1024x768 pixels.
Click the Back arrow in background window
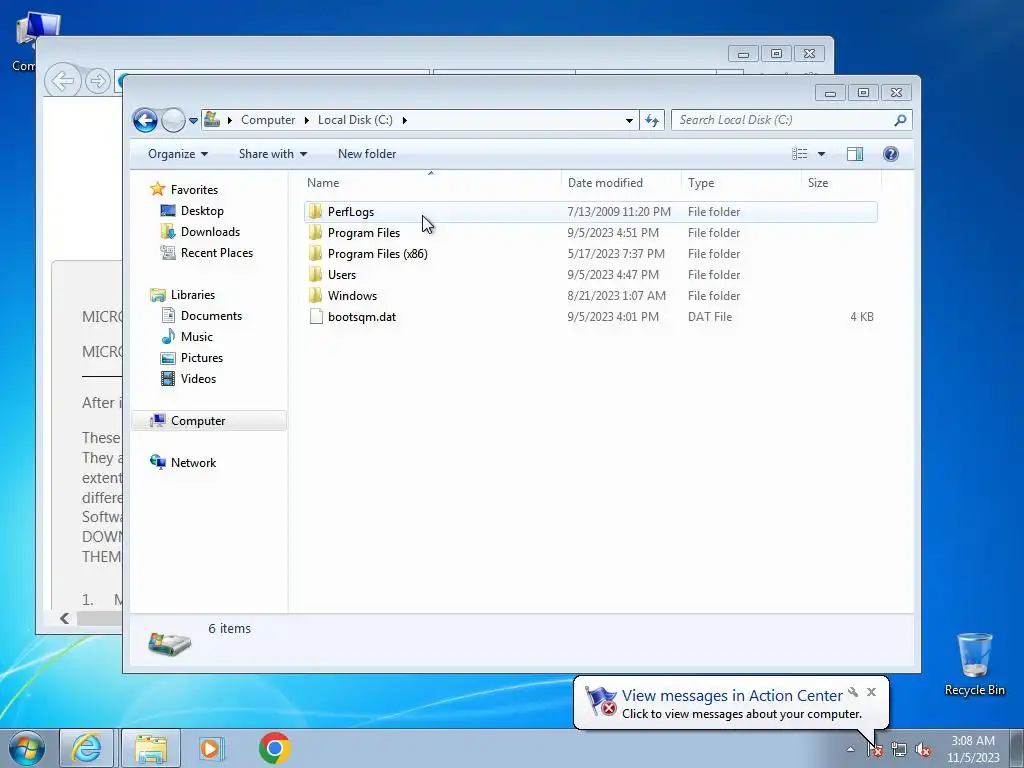pos(63,81)
